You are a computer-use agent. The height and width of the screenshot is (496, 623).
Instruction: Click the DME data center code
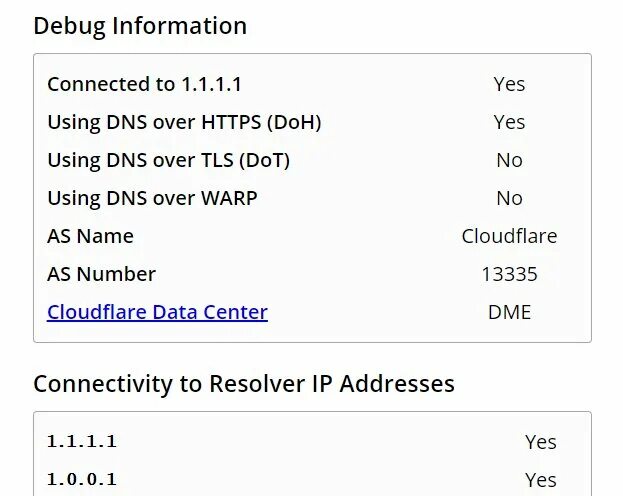[x=509, y=312]
